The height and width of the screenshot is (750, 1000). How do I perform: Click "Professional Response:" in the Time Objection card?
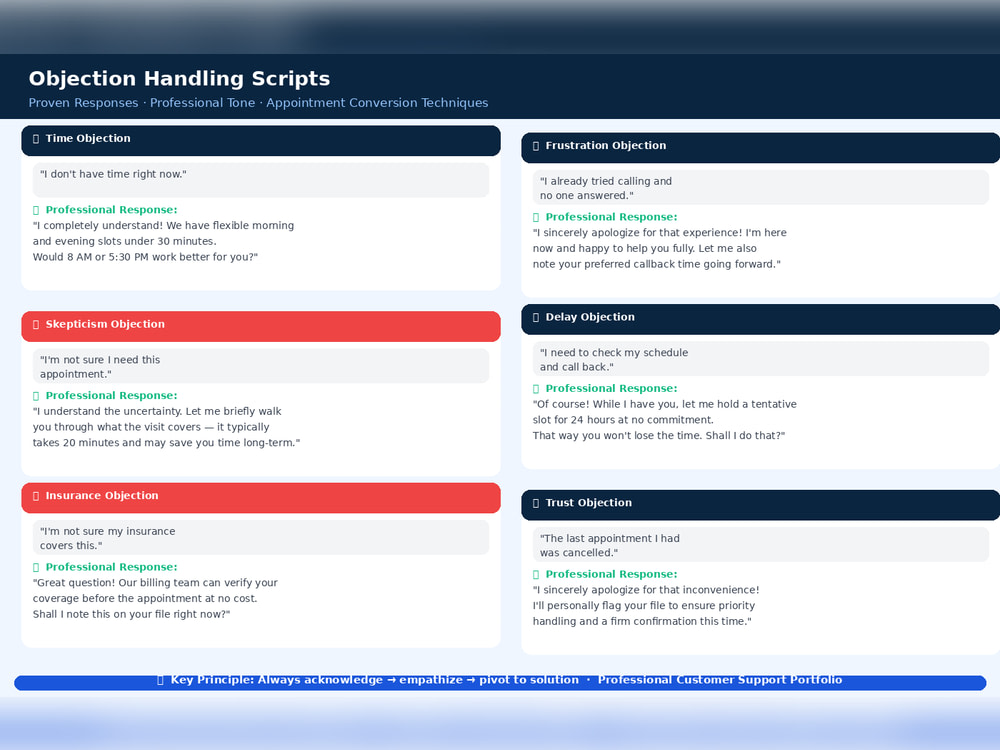tap(112, 210)
